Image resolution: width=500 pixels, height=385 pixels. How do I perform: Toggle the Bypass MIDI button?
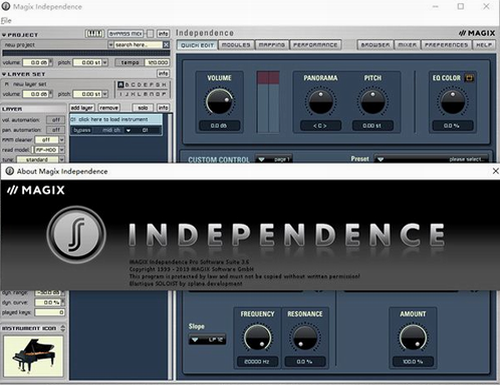(x=126, y=34)
